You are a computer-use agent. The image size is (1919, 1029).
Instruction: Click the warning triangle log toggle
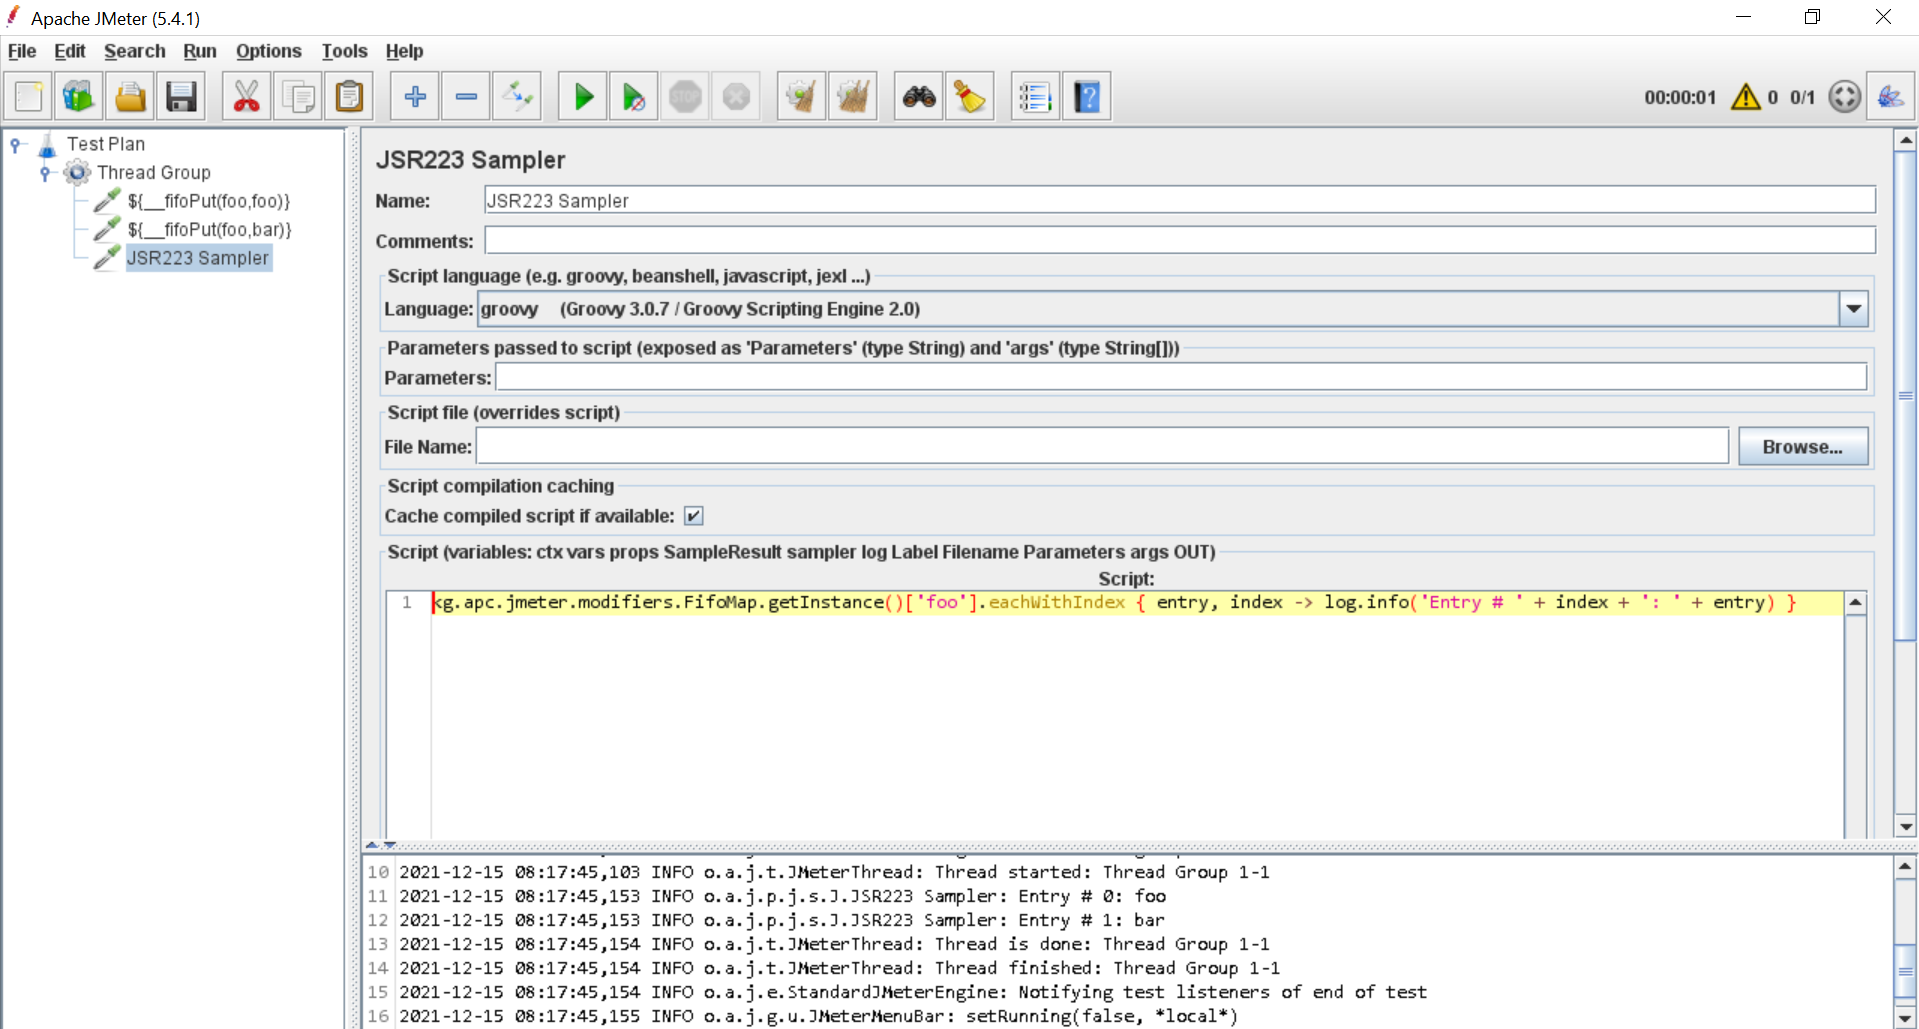1746,97
